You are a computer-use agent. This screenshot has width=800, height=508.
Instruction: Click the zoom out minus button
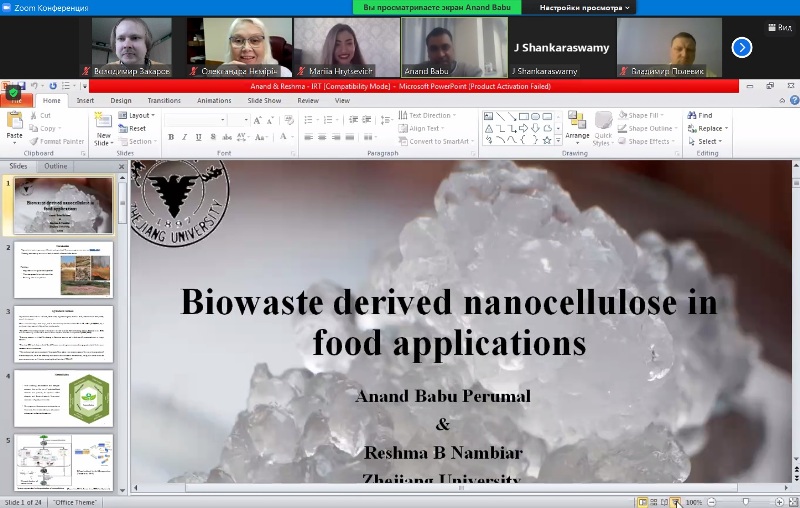click(x=712, y=502)
